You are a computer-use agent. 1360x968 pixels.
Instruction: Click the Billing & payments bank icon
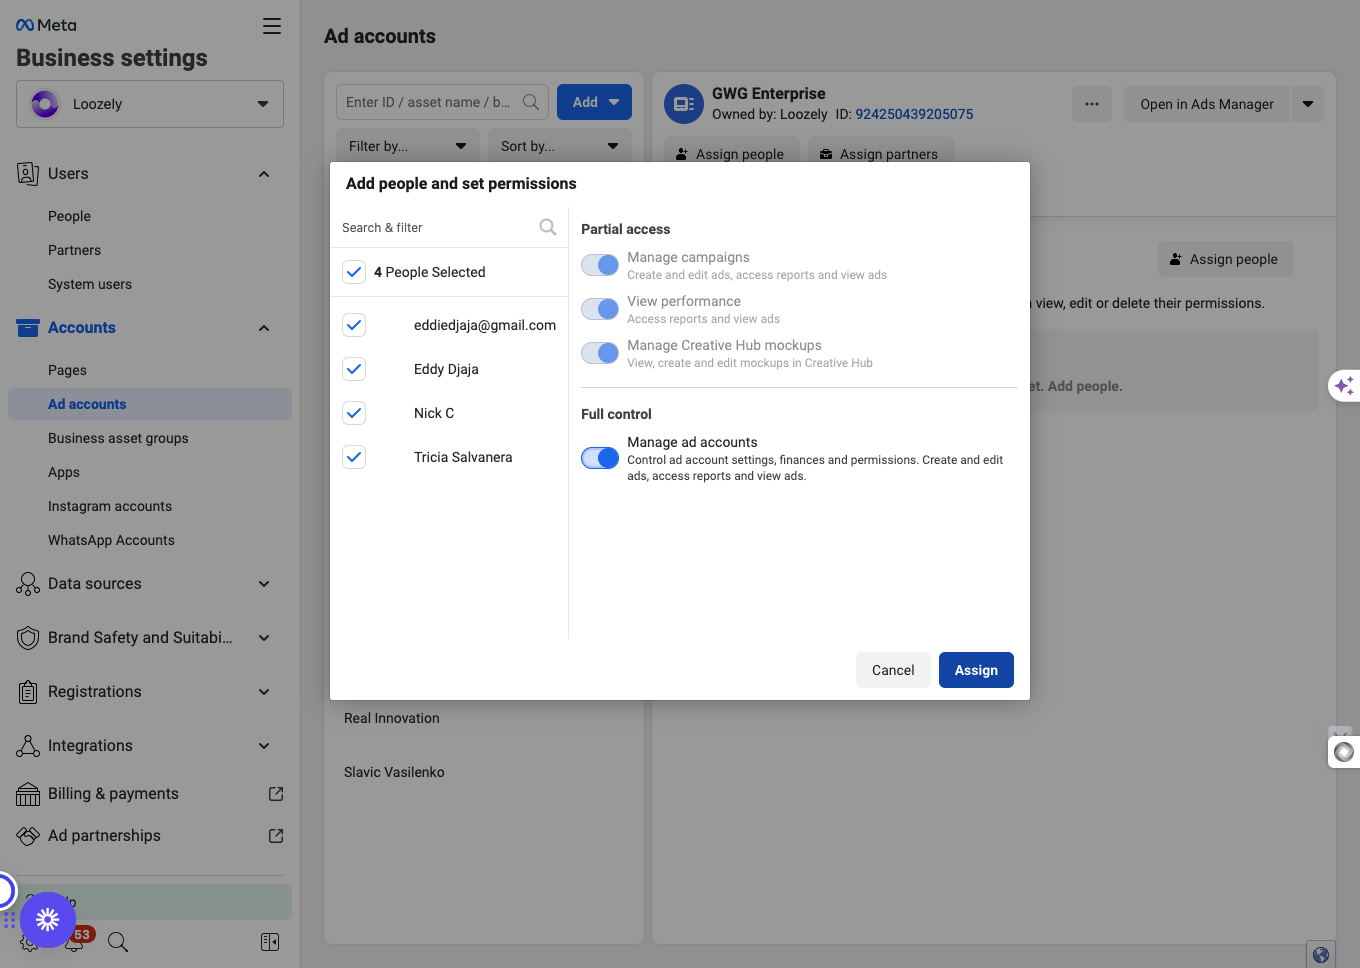[28, 794]
